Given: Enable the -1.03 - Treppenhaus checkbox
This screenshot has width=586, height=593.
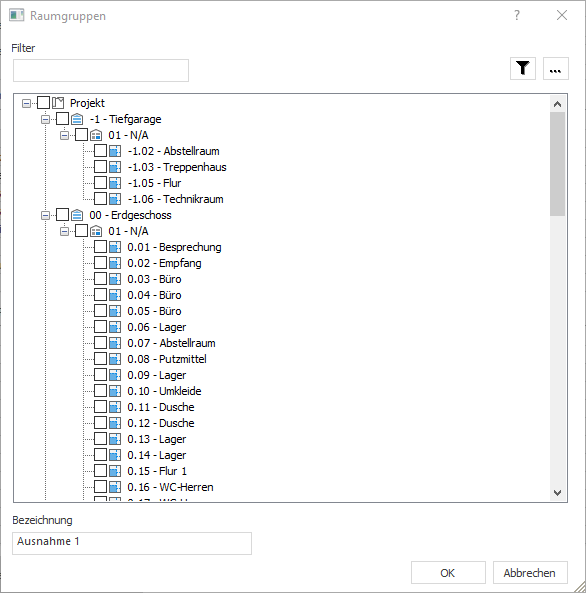Looking at the screenshot, I should coord(100,167).
